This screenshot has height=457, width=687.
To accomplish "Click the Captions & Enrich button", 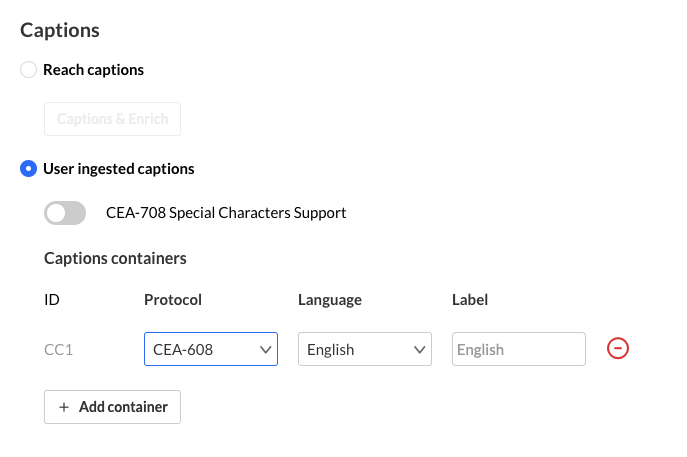I will click(x=112, y=119).
